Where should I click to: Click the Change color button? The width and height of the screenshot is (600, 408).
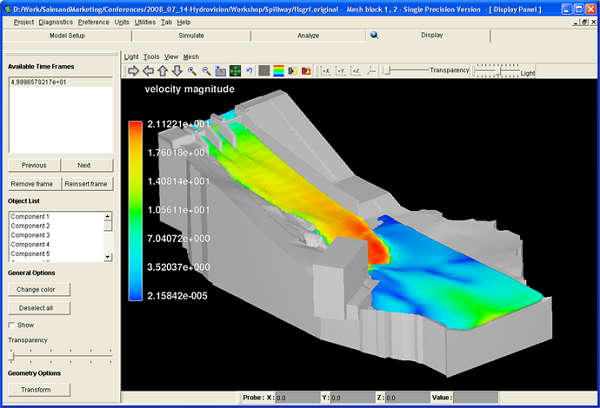(39, 289)
